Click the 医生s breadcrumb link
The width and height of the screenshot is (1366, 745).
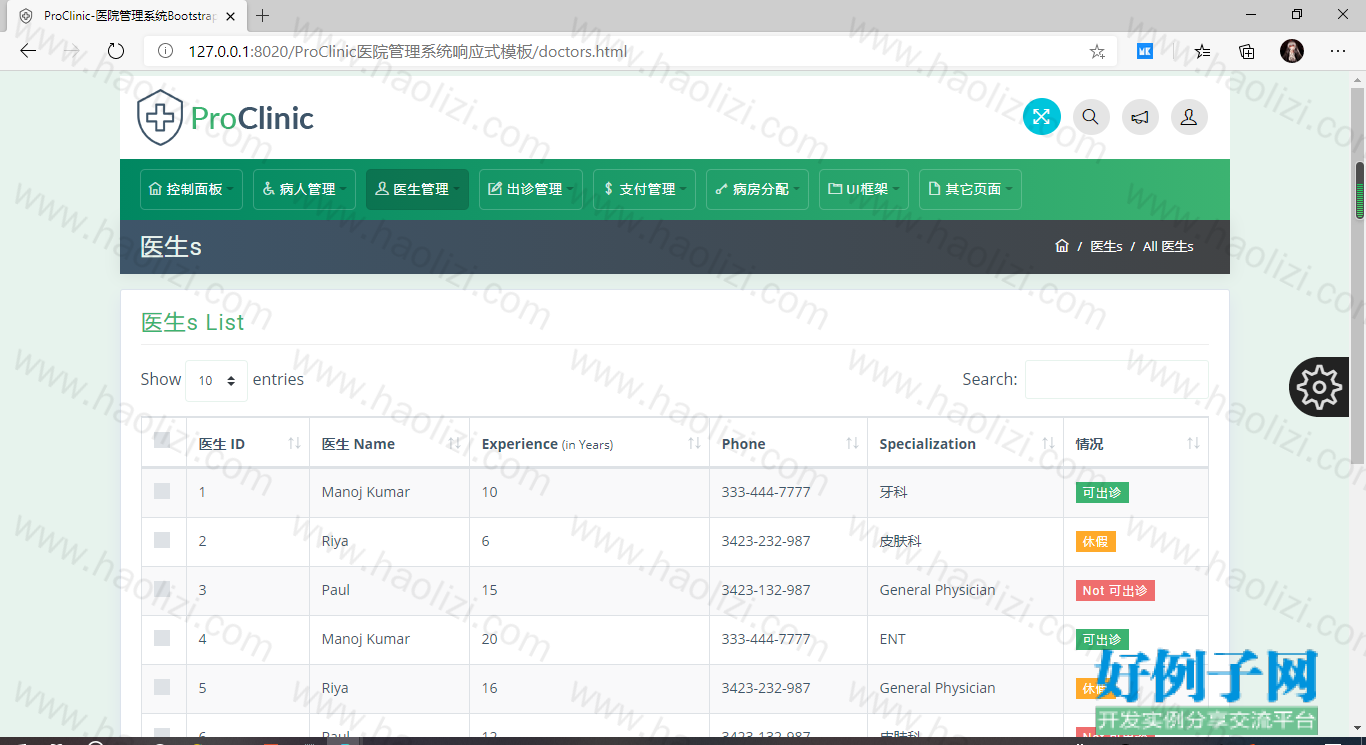[x=1106, y=246]
